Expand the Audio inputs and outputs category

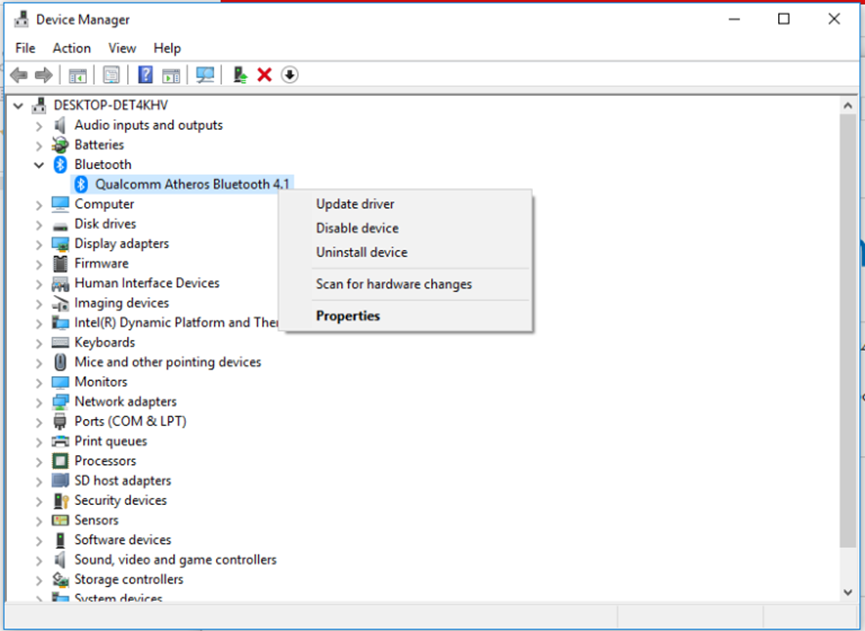point(39,126)
